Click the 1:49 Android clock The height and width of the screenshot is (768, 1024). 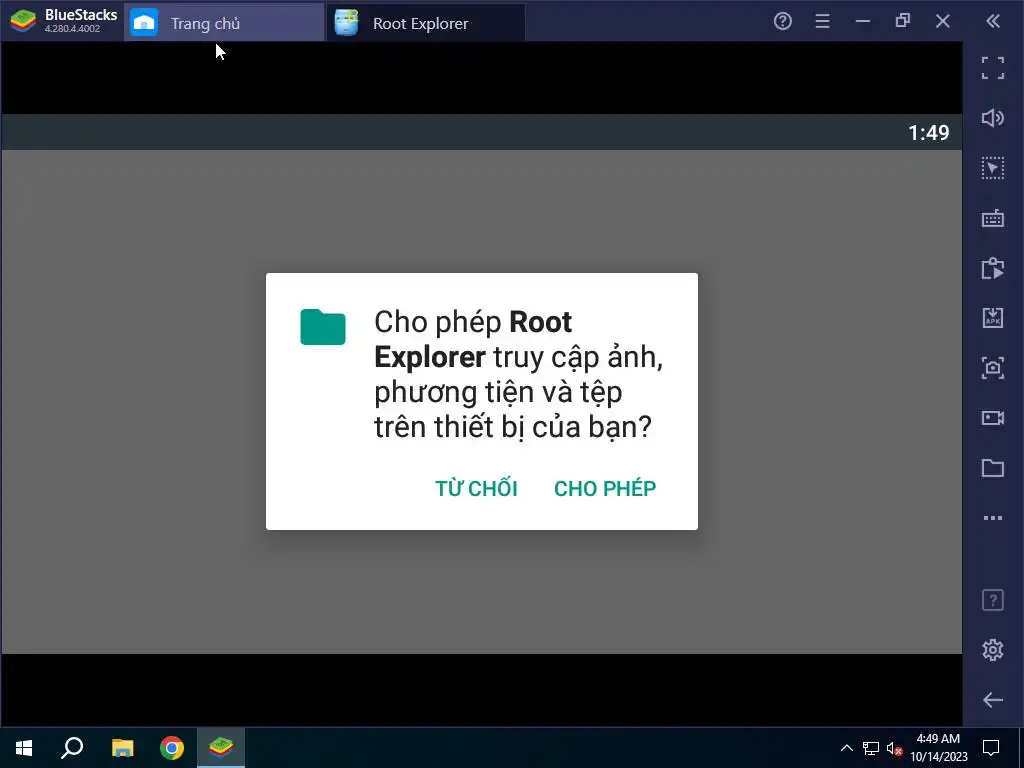coord(929,133)
